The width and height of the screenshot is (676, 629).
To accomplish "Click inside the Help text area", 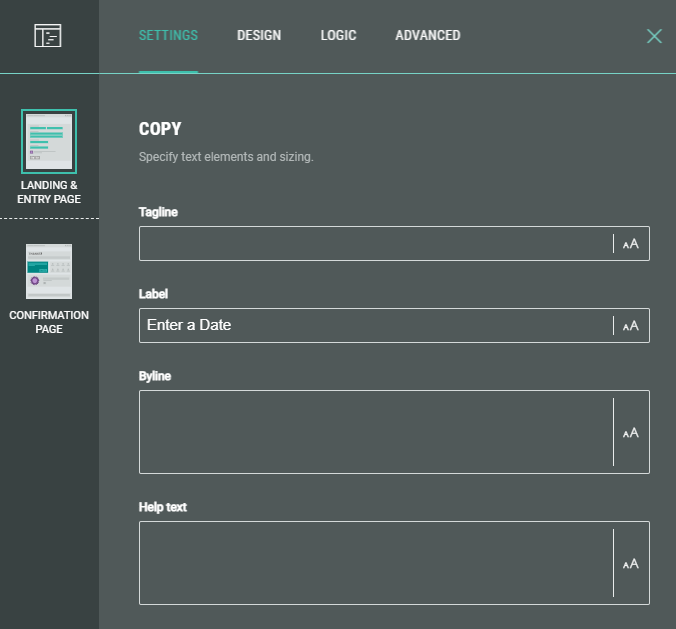I will click(x=375, y=563).
